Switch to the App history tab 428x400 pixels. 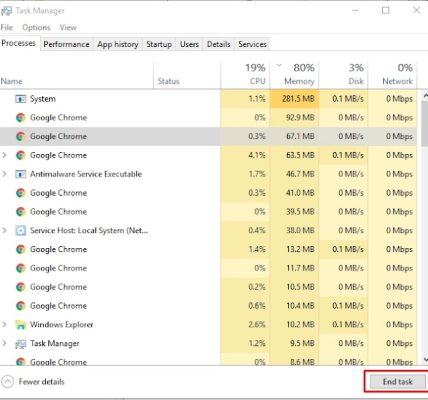(118, 44)
